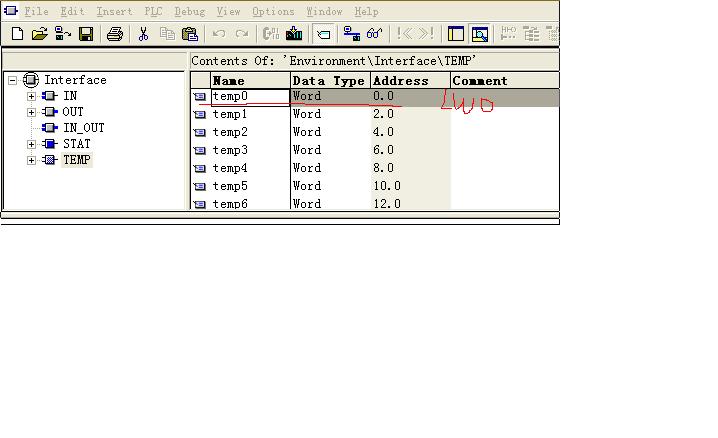718x438 pixels.
Task: Click the Change Module Identifier icon
Action: point(271,33)
